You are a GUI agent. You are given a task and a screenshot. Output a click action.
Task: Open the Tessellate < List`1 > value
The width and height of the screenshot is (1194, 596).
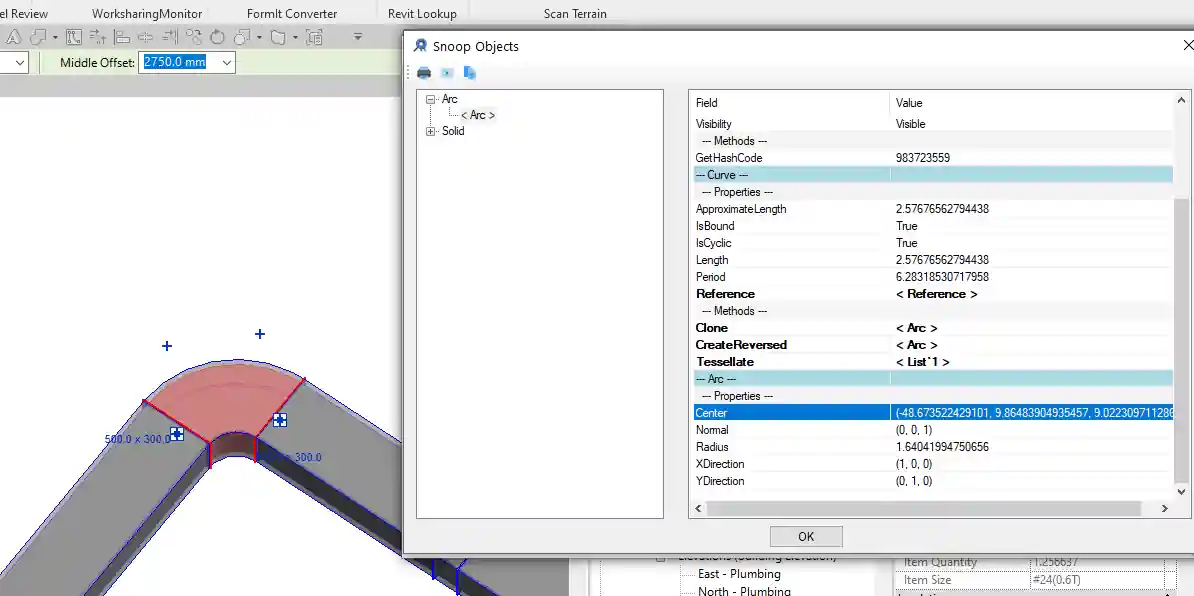click(922, 362)
